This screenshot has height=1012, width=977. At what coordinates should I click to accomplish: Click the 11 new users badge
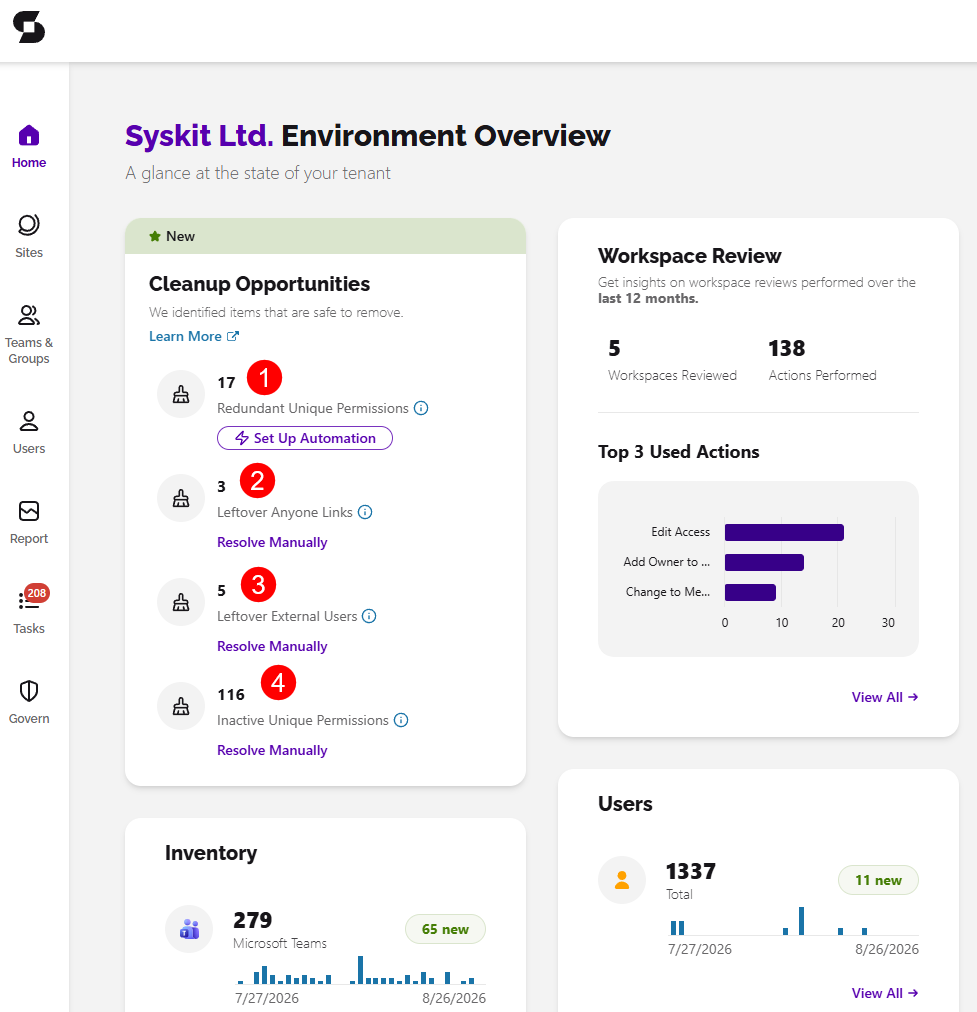[x=878, y=880]
